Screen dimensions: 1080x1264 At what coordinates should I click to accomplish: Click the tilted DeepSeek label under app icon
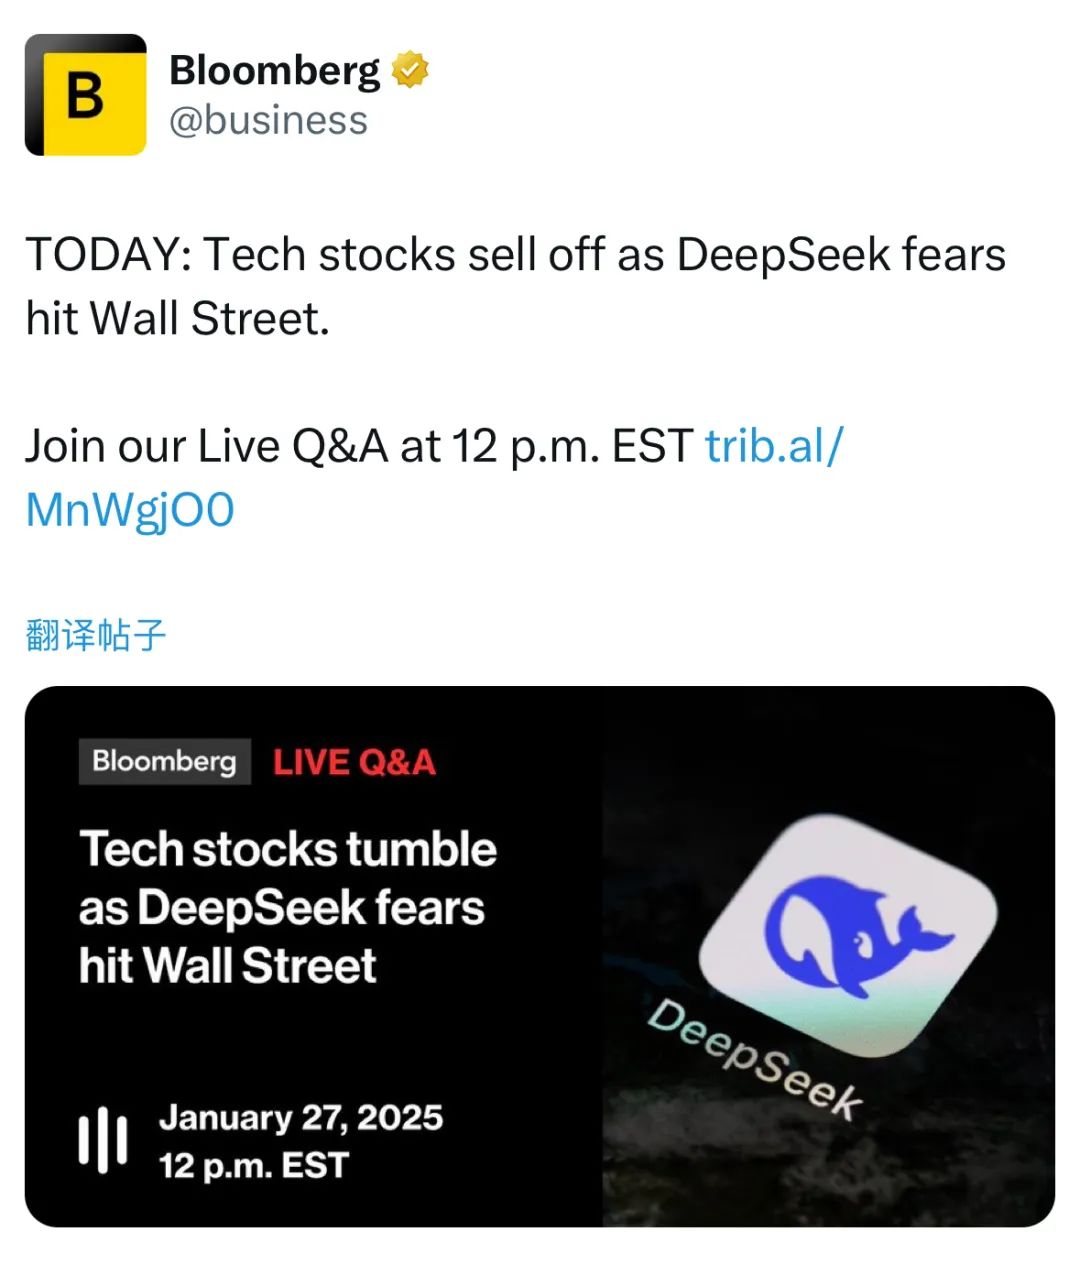coord(754,1060)
